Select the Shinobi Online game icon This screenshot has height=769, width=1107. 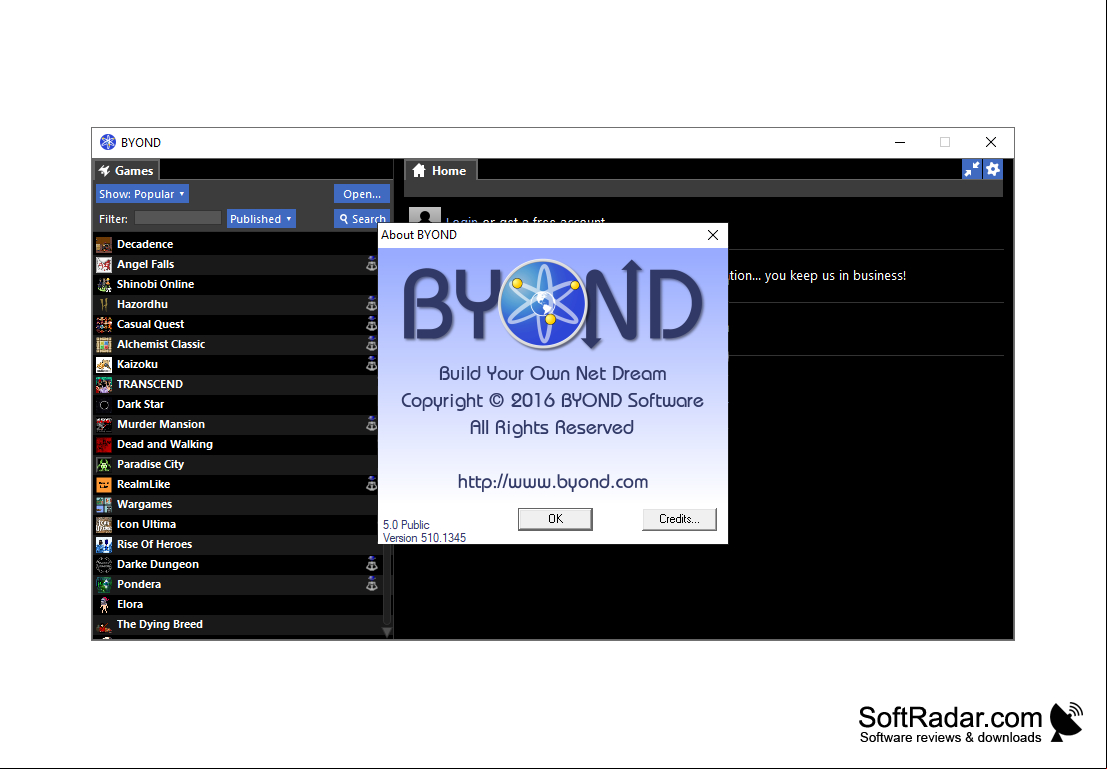tap(104, 285)
